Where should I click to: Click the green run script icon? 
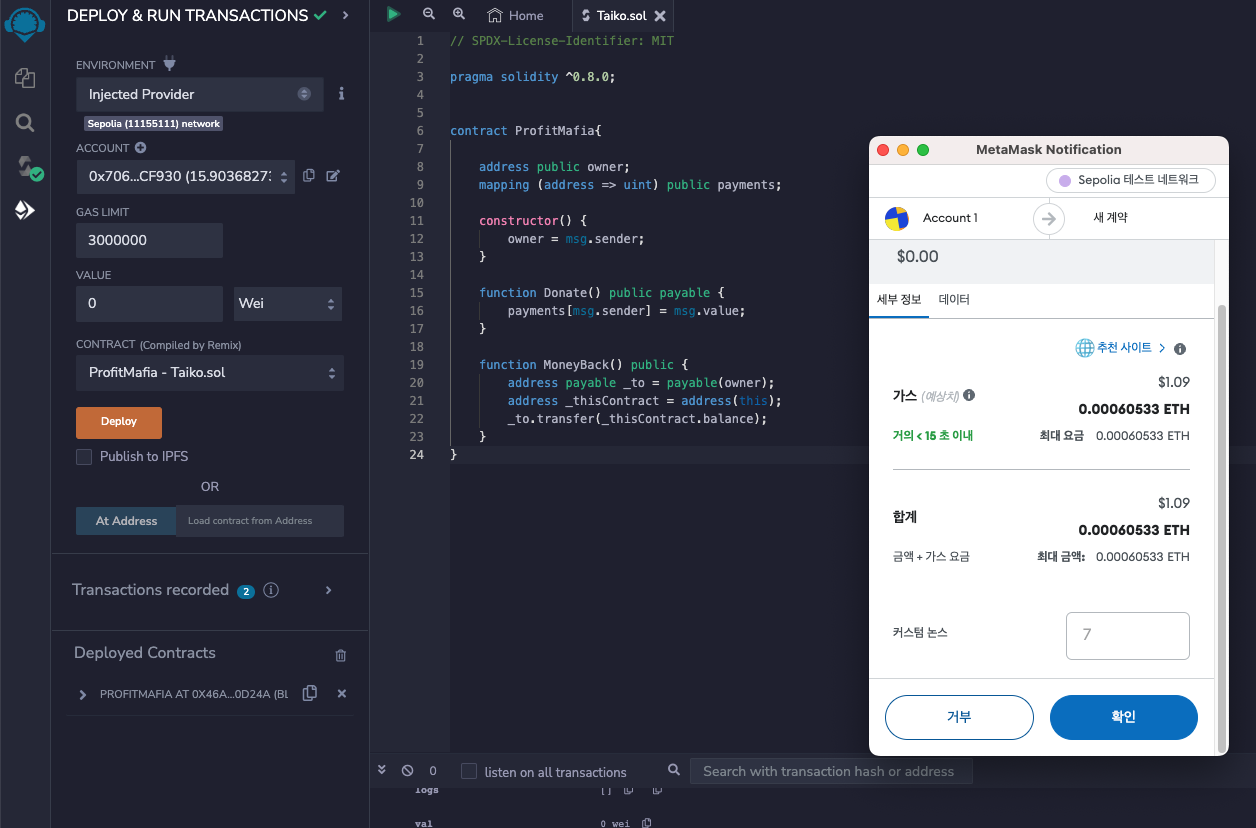pyautogui.click(x=394, y=14)
